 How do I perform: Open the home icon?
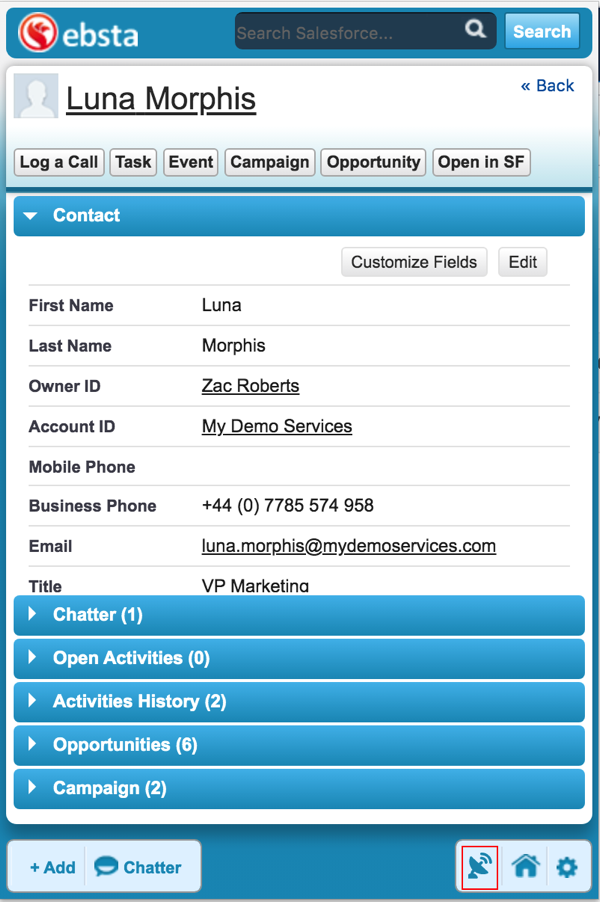525,866
